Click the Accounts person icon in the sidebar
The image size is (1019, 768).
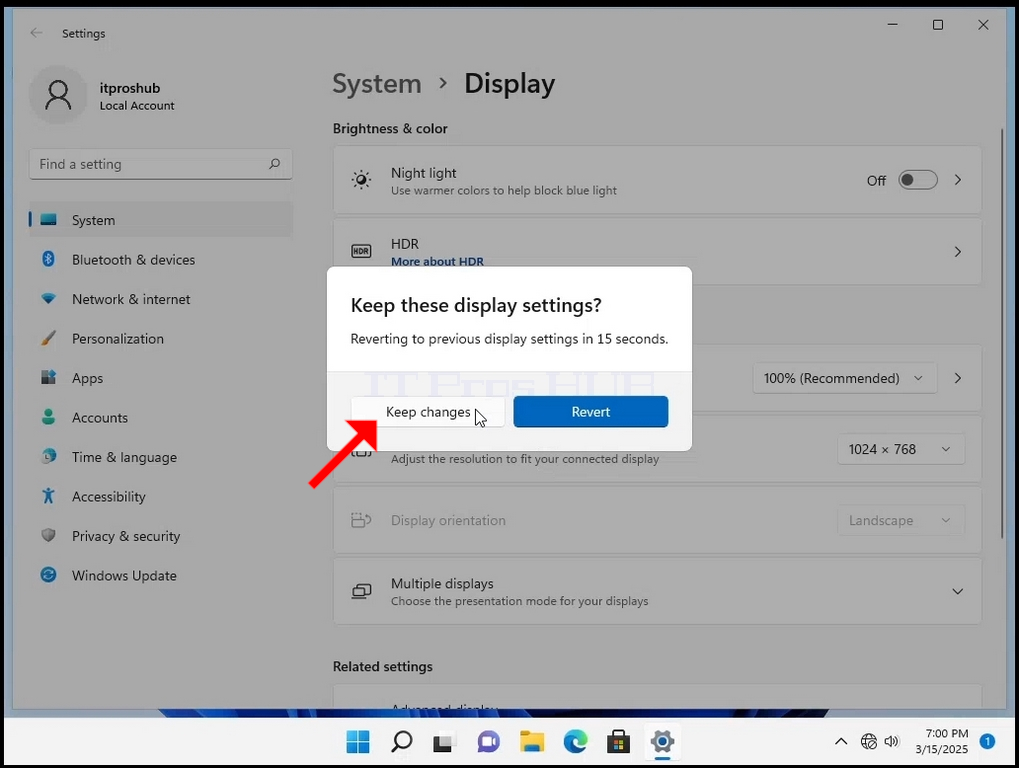pos(48,417)
